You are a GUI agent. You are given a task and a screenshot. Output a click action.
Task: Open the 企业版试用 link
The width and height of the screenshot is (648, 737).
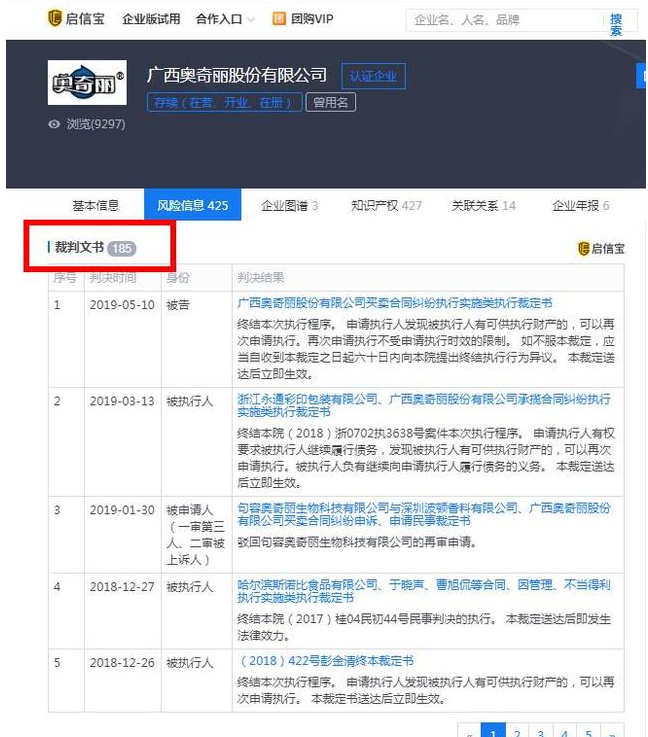(151, 19)
